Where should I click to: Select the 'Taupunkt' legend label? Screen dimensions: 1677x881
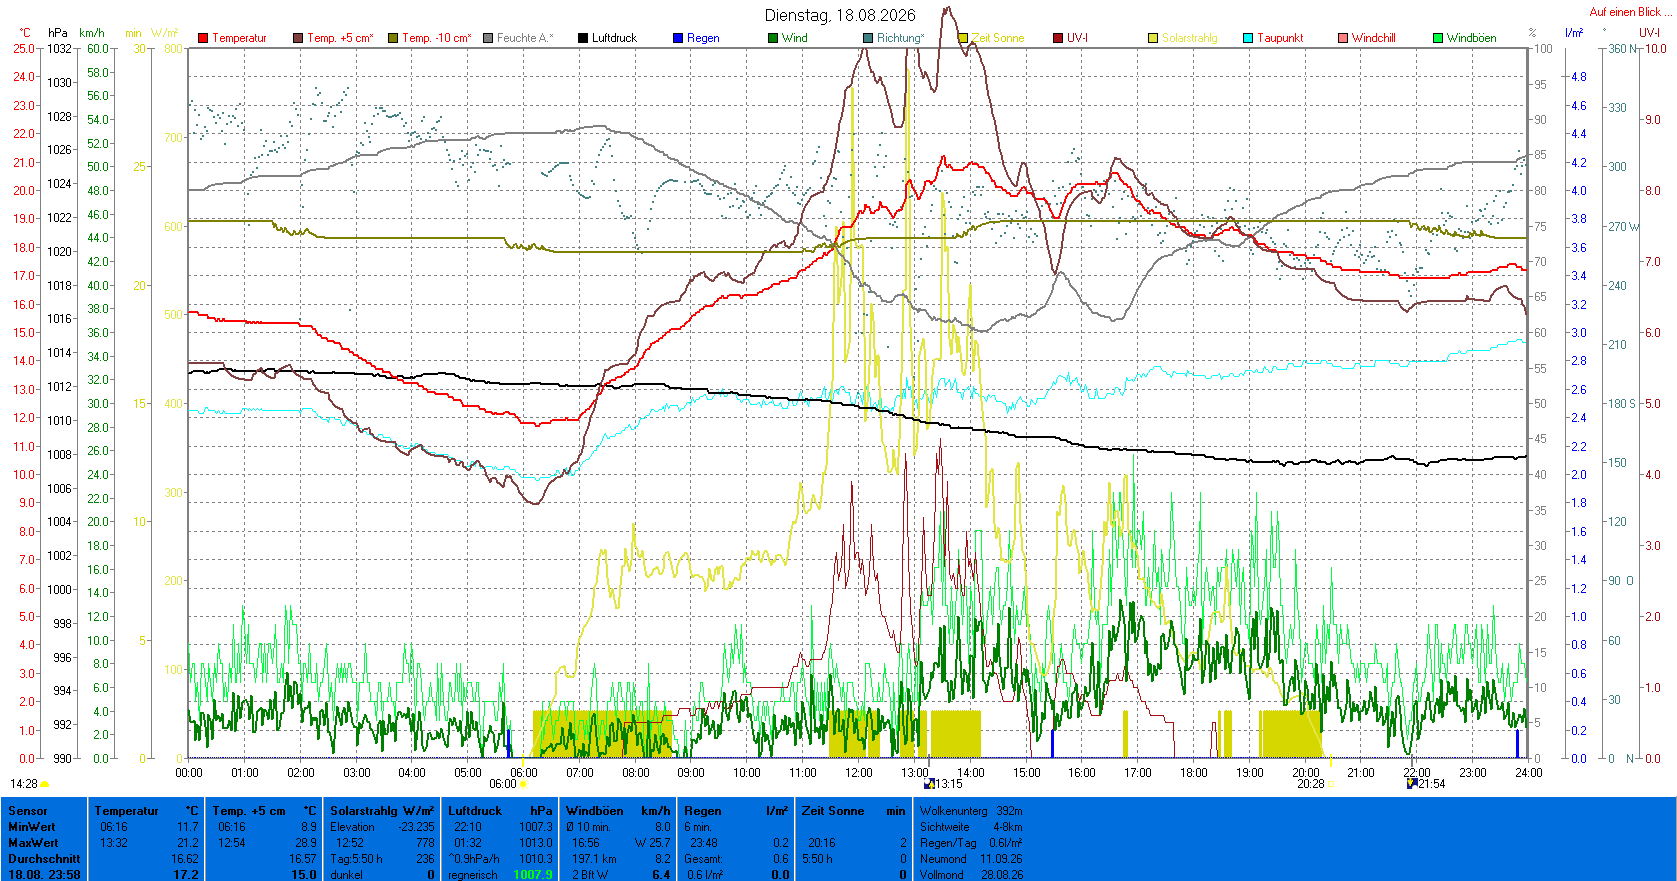pos(1281,38)
